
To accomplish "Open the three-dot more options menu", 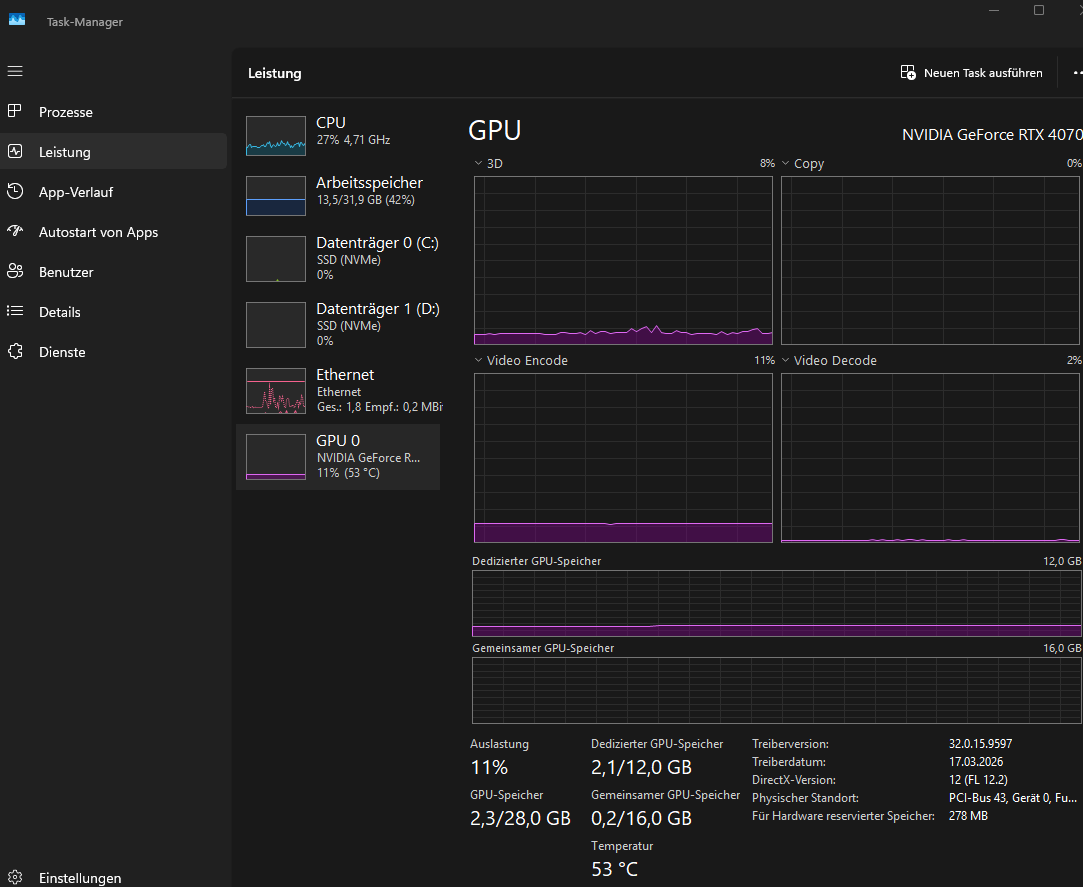I will point(1077,73).
